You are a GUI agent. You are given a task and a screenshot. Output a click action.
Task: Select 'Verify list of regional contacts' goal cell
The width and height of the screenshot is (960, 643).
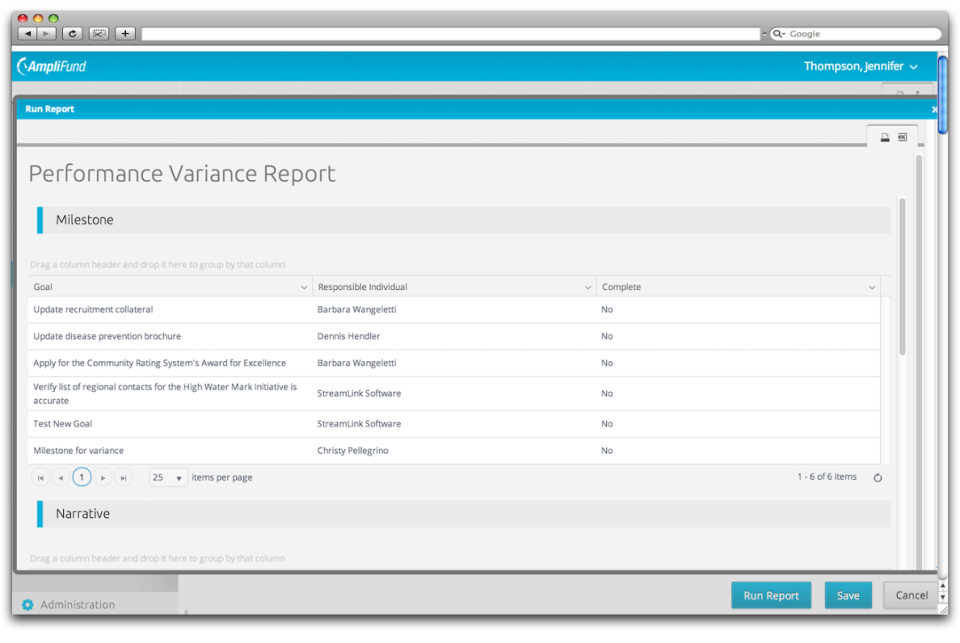pos(170,394)
